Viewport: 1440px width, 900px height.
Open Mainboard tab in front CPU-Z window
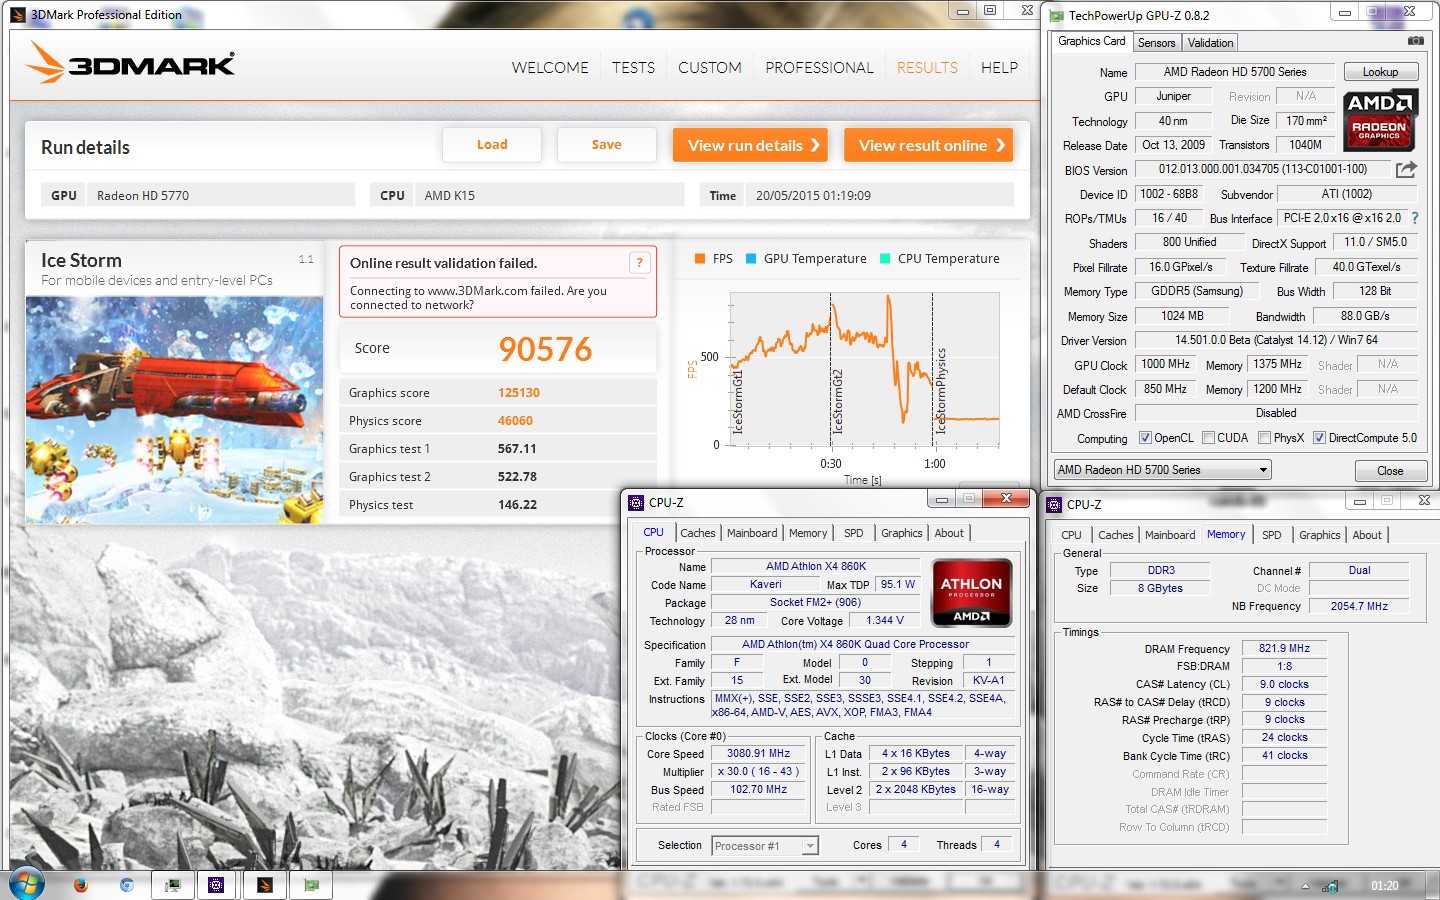click(x=752, y=533)
